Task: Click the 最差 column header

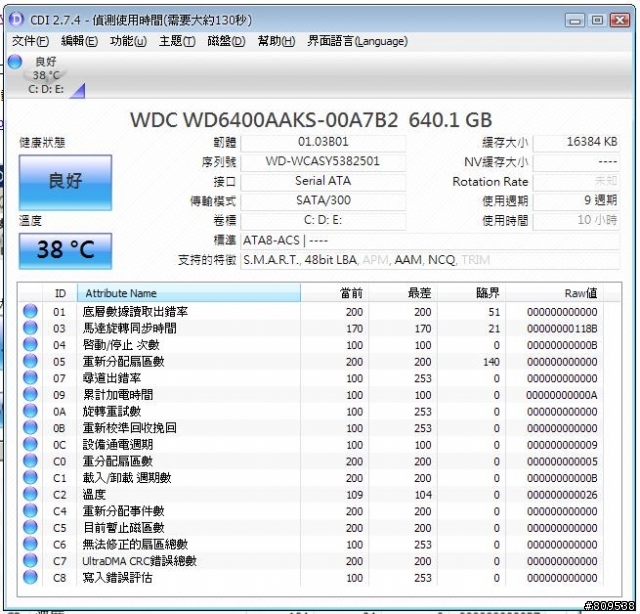Action: [x=403, y=293]
